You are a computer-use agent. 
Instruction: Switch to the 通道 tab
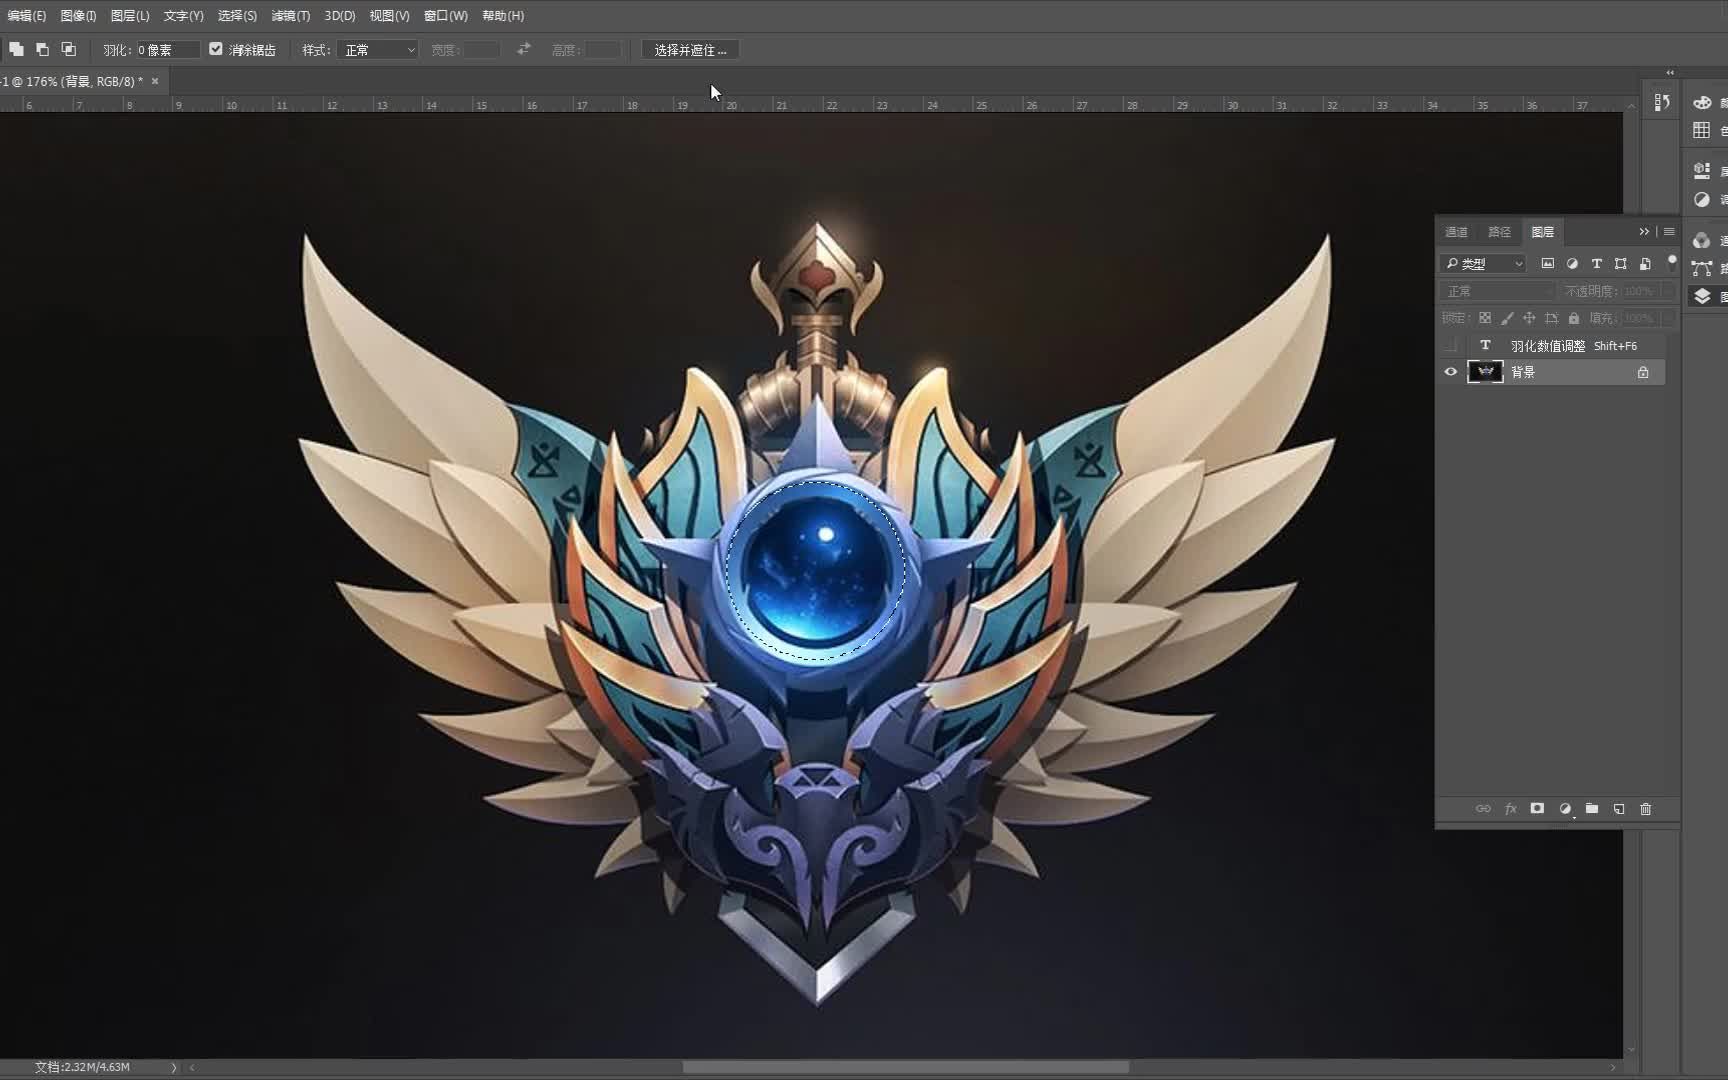point(1456,232)
